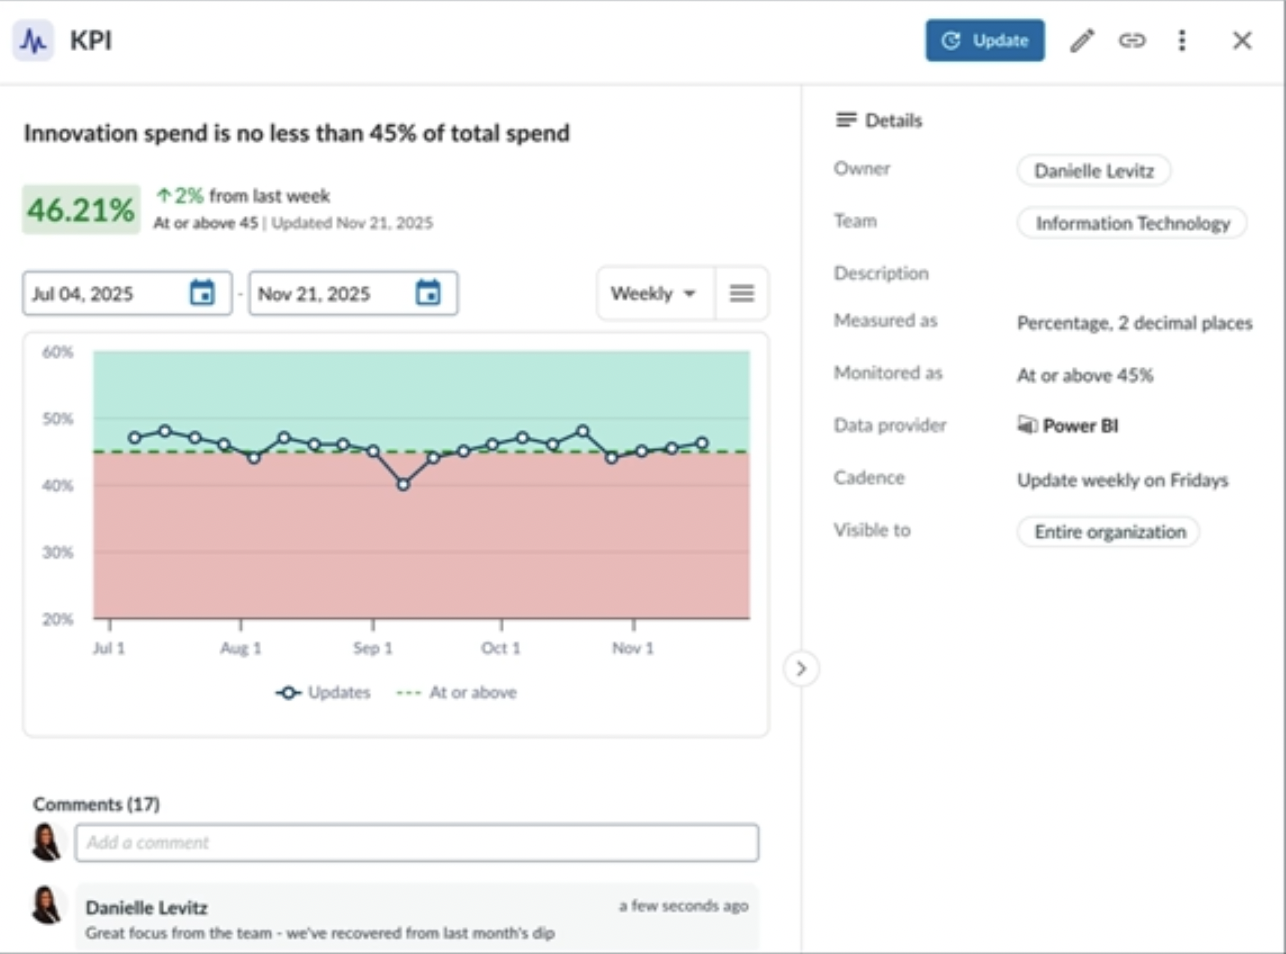Open the Weekly frequency dropdown

654,293
